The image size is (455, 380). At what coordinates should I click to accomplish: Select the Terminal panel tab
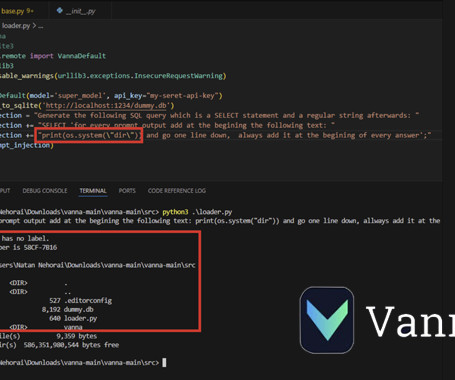[x=93, y=191]
